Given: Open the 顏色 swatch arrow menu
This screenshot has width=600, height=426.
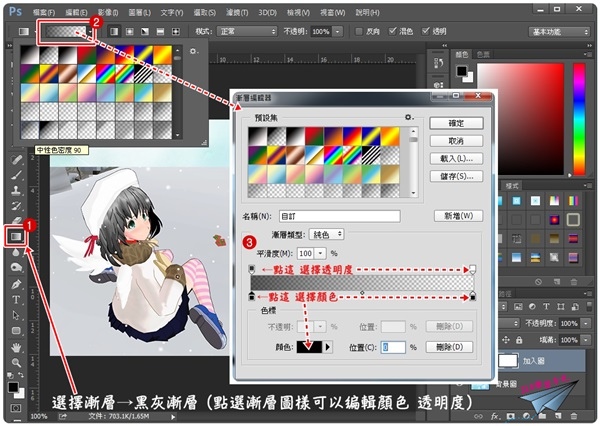Looking at the screenshot, I should [x=327, y=347].
